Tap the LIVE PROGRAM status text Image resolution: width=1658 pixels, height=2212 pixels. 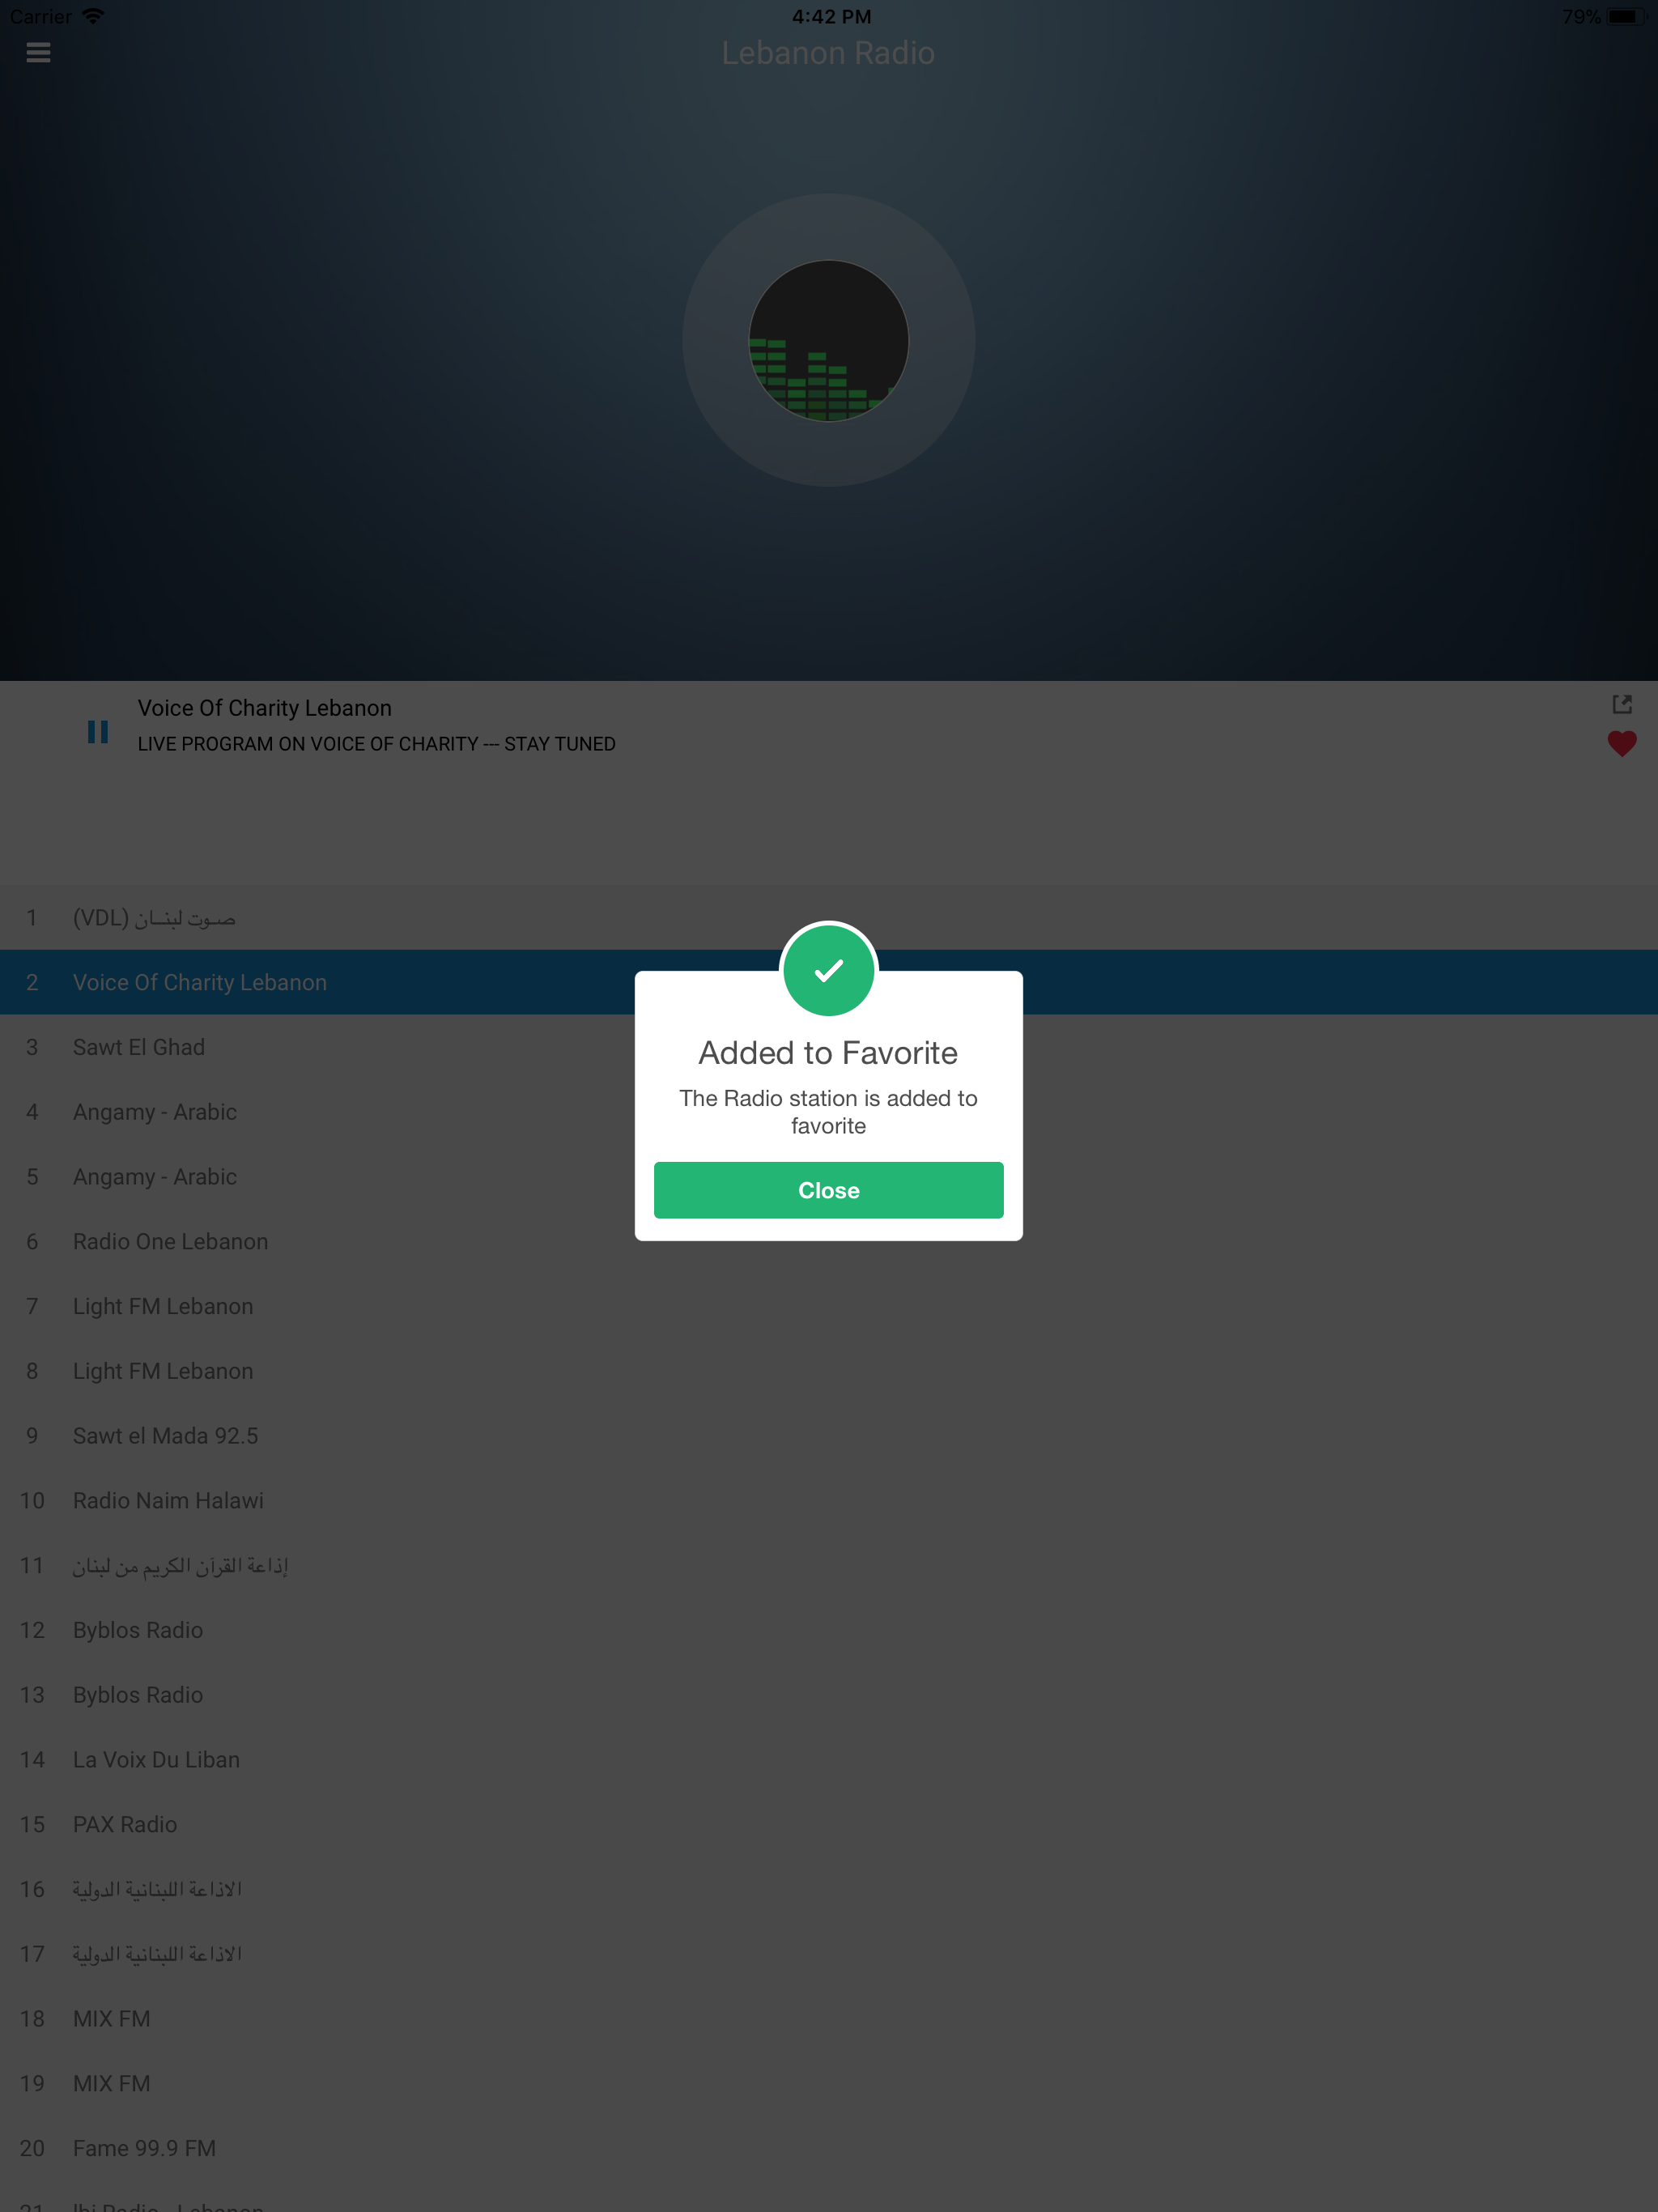pos(377,744)
